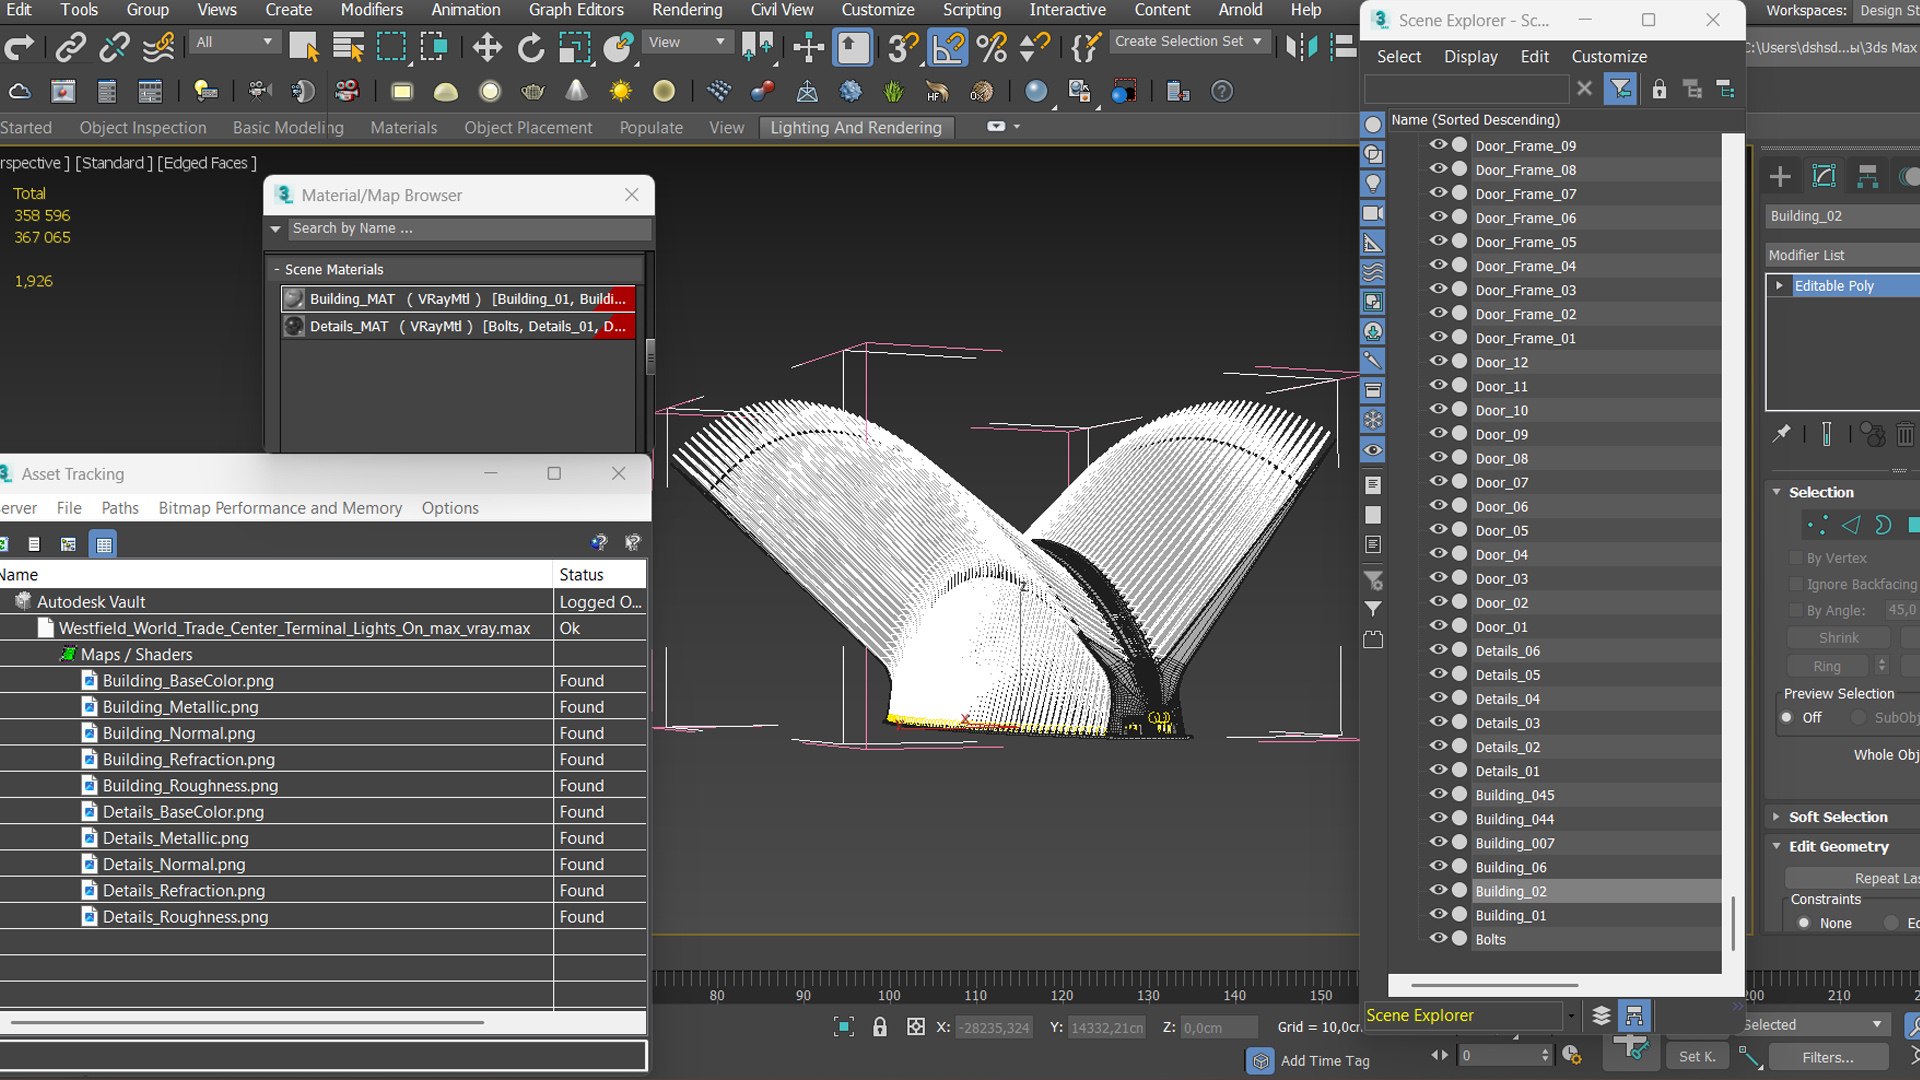Click the lock icon in Scene Explorer toolbar
Viewport: 1920px width, 1080px height.
tap(1659, 89)
